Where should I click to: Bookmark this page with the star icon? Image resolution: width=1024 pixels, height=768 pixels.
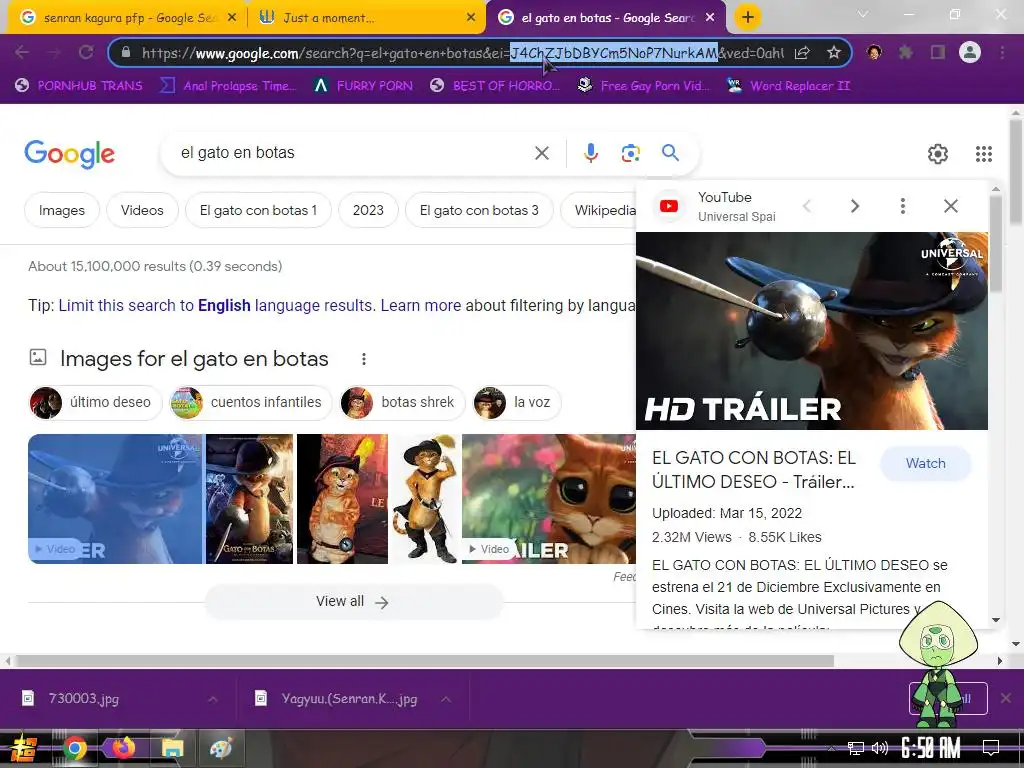tap(833, 53)
